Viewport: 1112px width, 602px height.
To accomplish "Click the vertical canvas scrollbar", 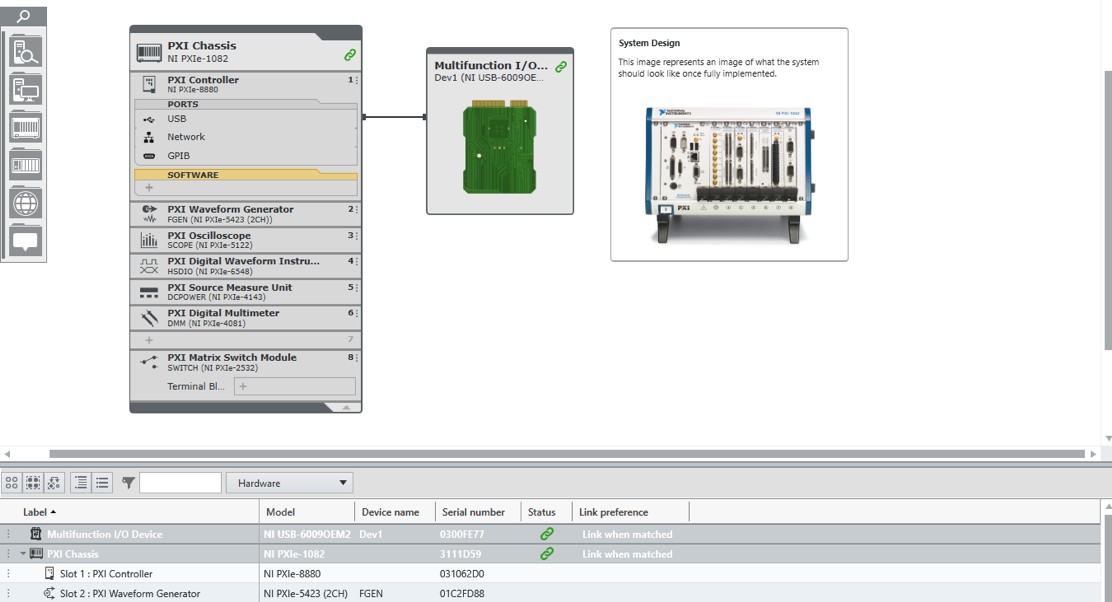I will pos(1108,210).
